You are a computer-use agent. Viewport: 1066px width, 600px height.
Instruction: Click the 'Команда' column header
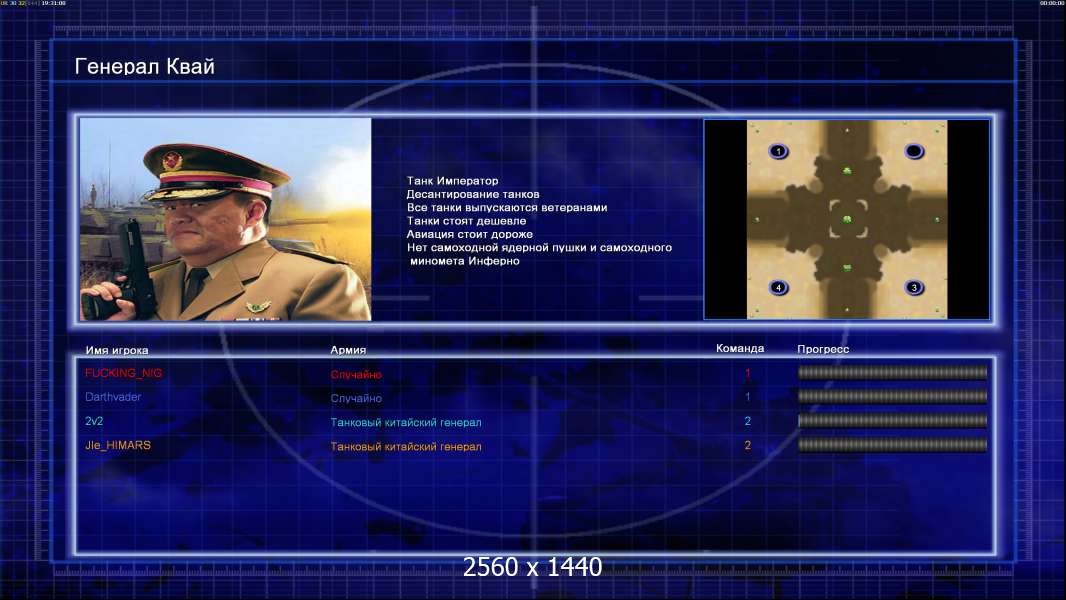pos(740,349)
